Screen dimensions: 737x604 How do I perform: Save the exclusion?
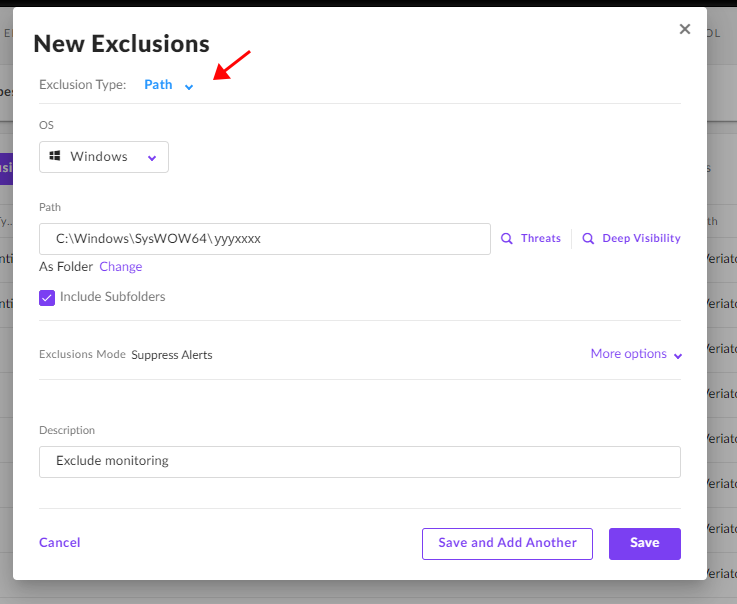[x=644, y=543]
